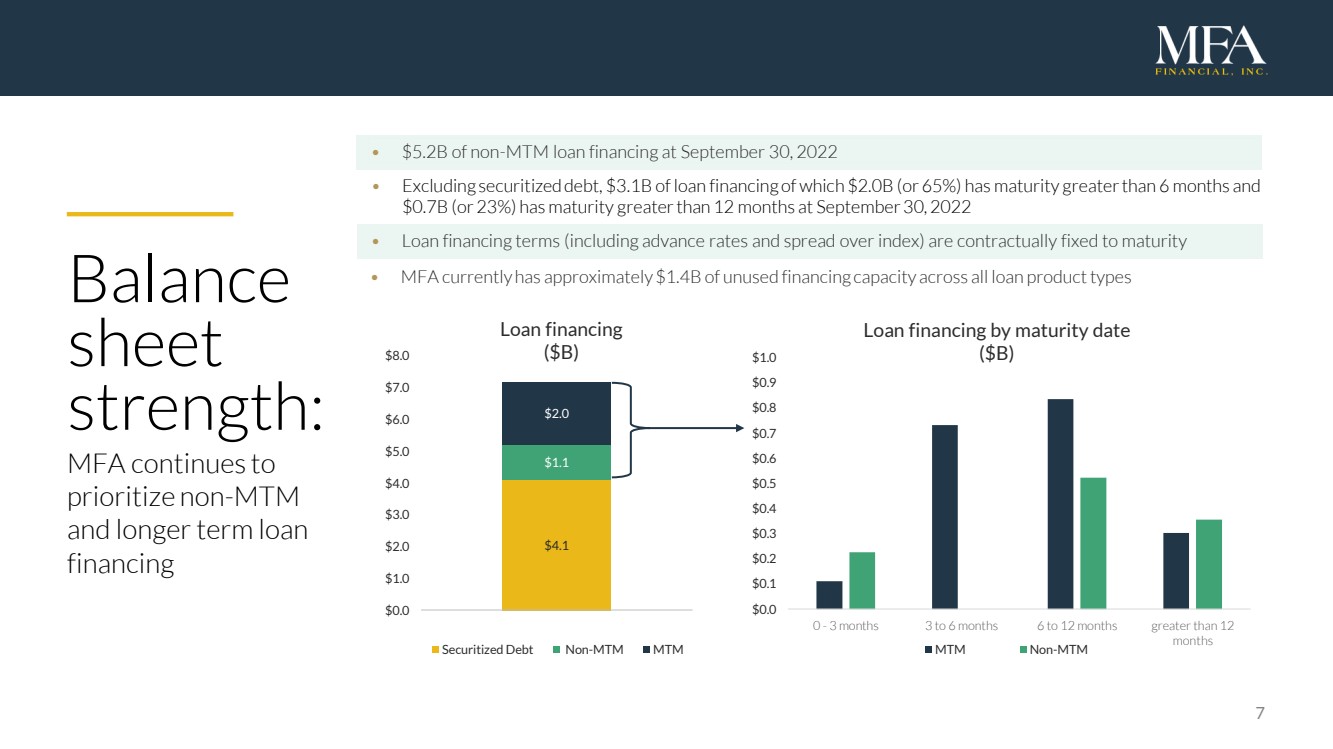Select the Non-MTM bar for 6 to 12 months

(1093, 543)
